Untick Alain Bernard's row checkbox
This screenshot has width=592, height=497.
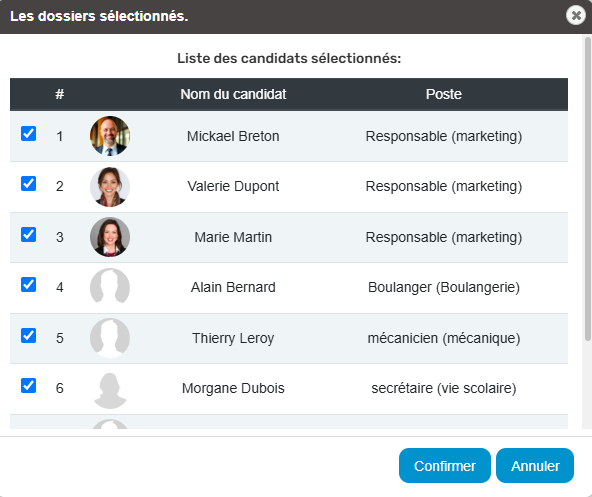tap(28, 285)
